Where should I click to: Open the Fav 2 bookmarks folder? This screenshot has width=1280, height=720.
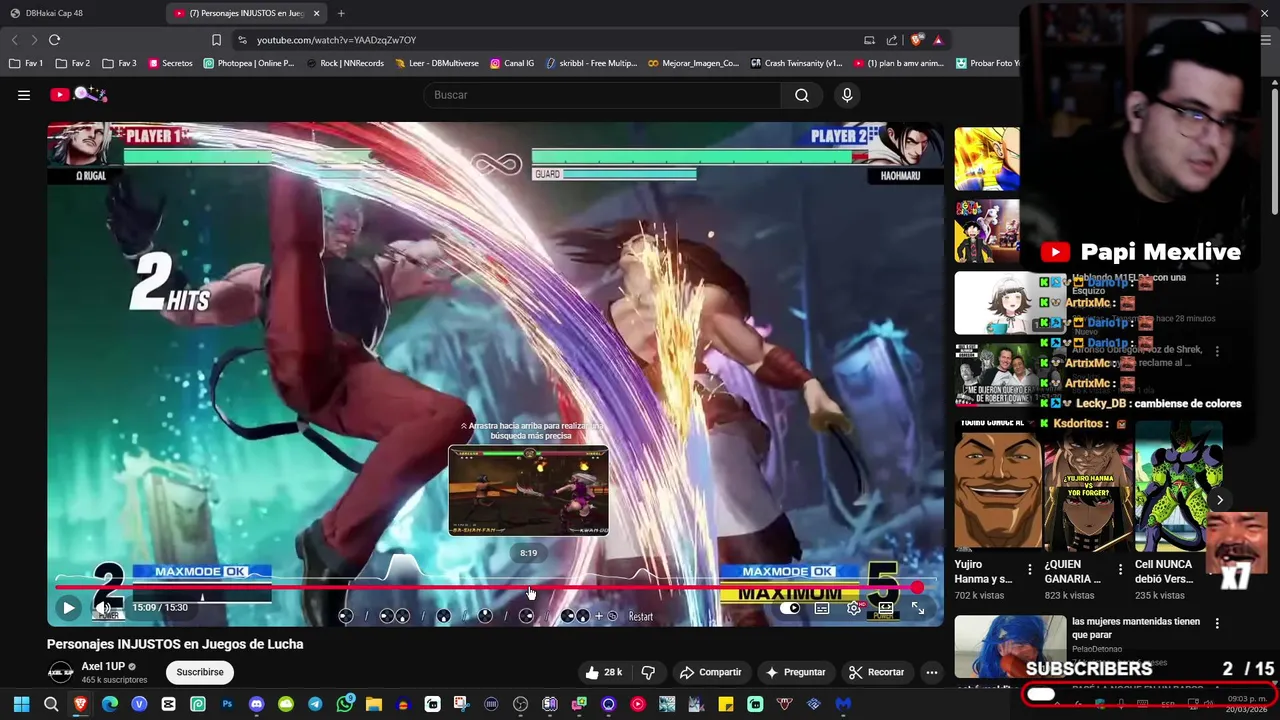[73, 63]
